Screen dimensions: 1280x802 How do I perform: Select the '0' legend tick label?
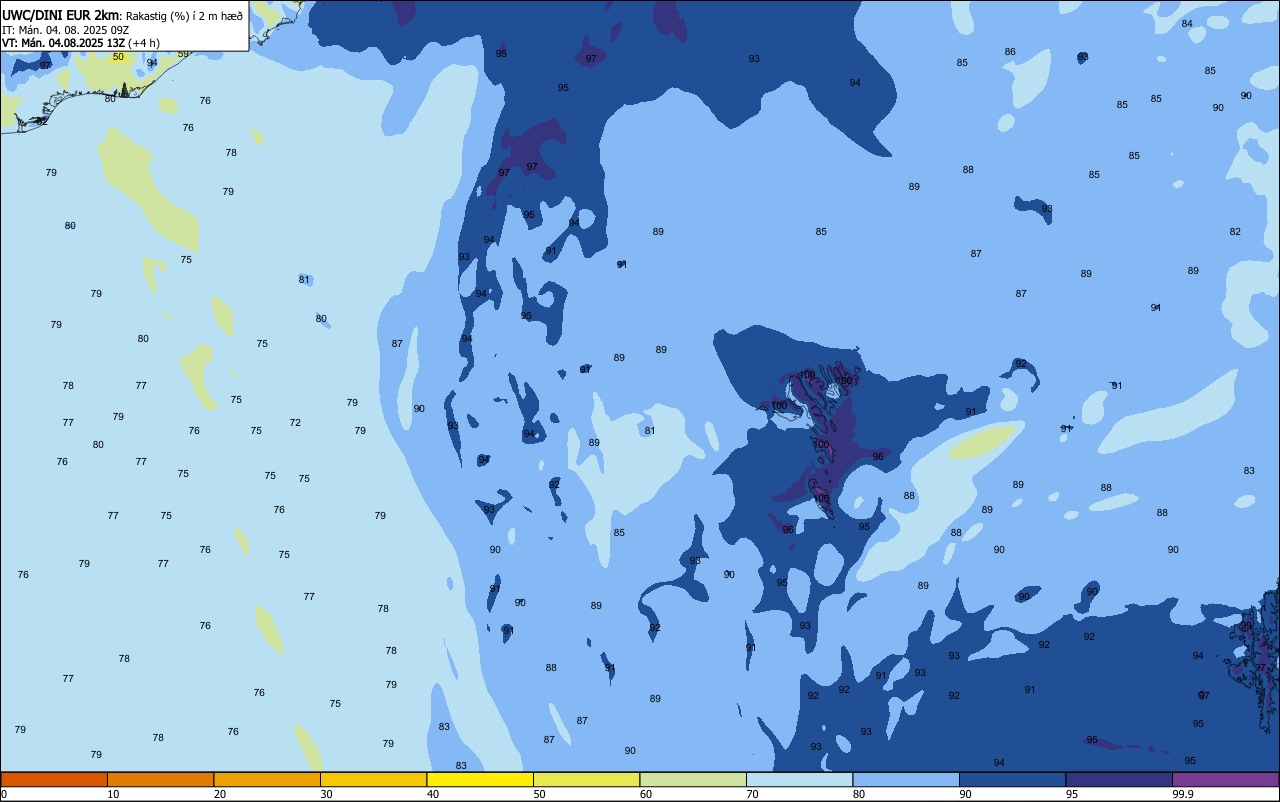tap(4, 794)
